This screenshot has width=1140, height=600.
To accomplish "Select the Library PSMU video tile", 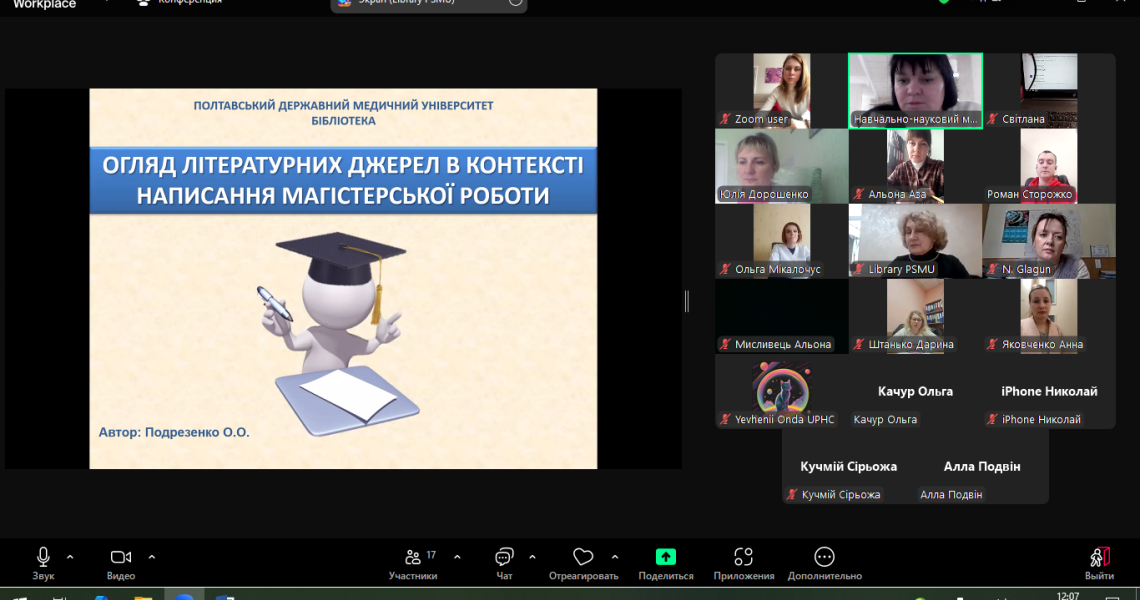I will 915,241.
